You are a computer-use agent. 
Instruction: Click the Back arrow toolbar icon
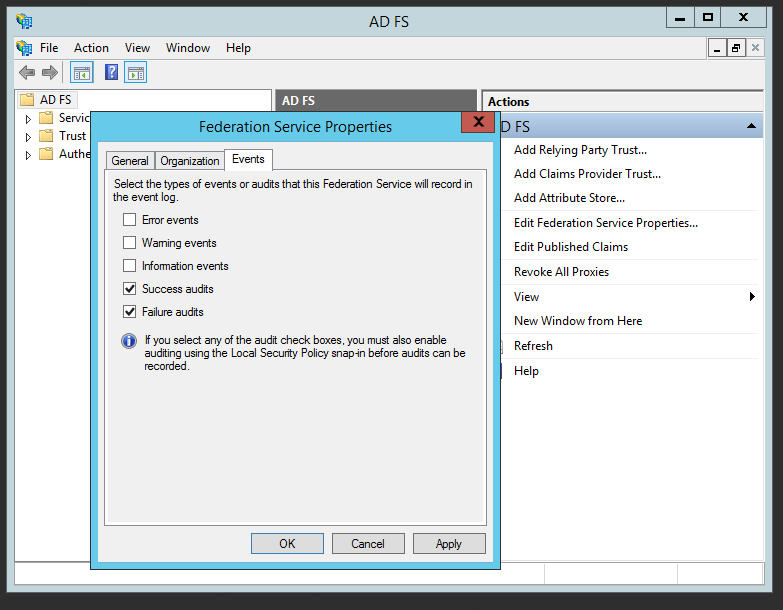coord(27,73)
